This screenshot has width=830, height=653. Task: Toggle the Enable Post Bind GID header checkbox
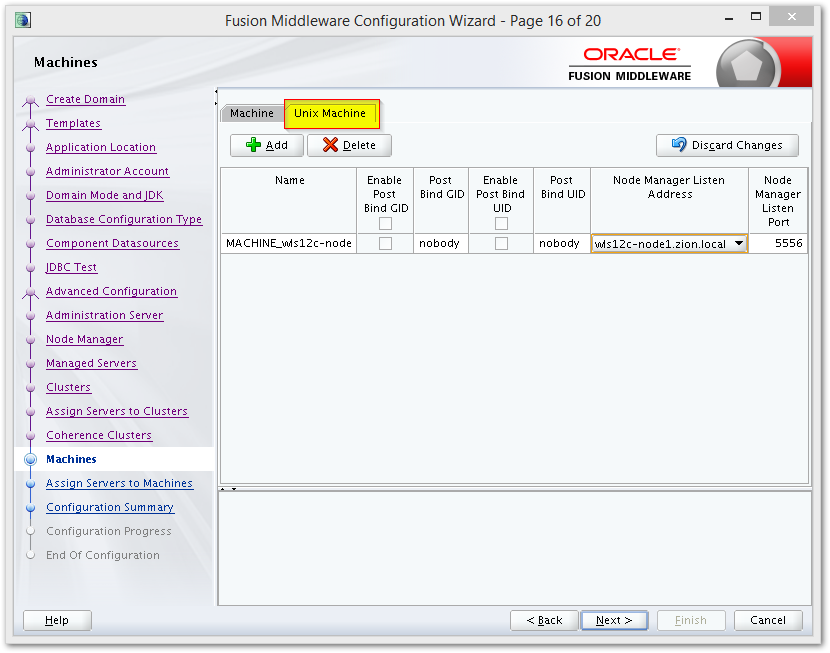(385, 224)
